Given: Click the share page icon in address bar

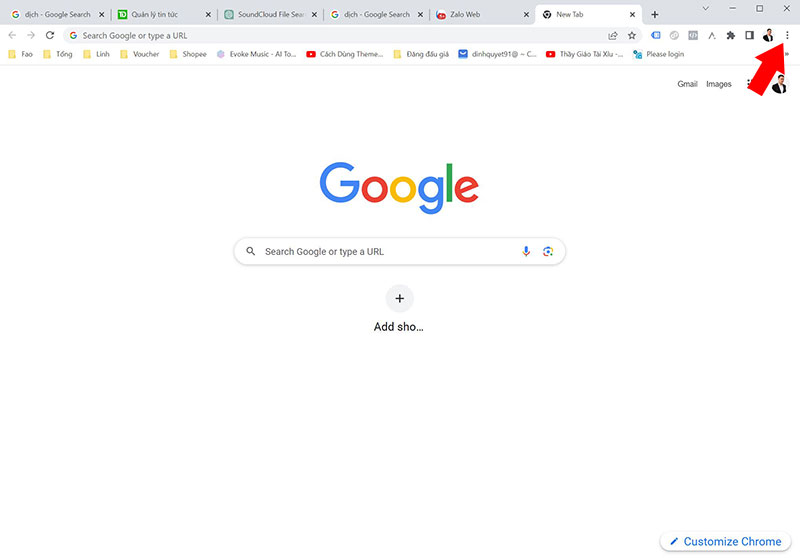Looking at the screenshot, I should point(613,35).
